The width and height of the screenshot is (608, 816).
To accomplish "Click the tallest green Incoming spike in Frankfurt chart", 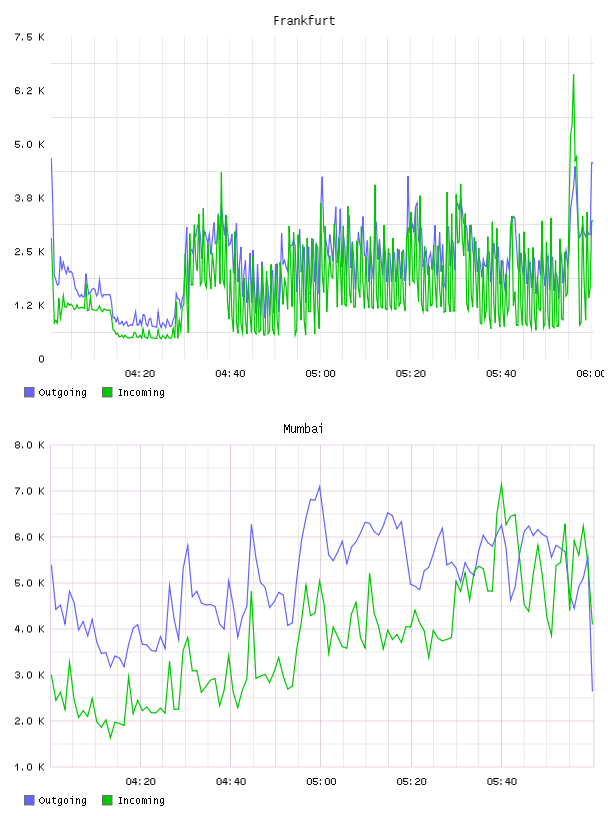I will click(574, 75).
